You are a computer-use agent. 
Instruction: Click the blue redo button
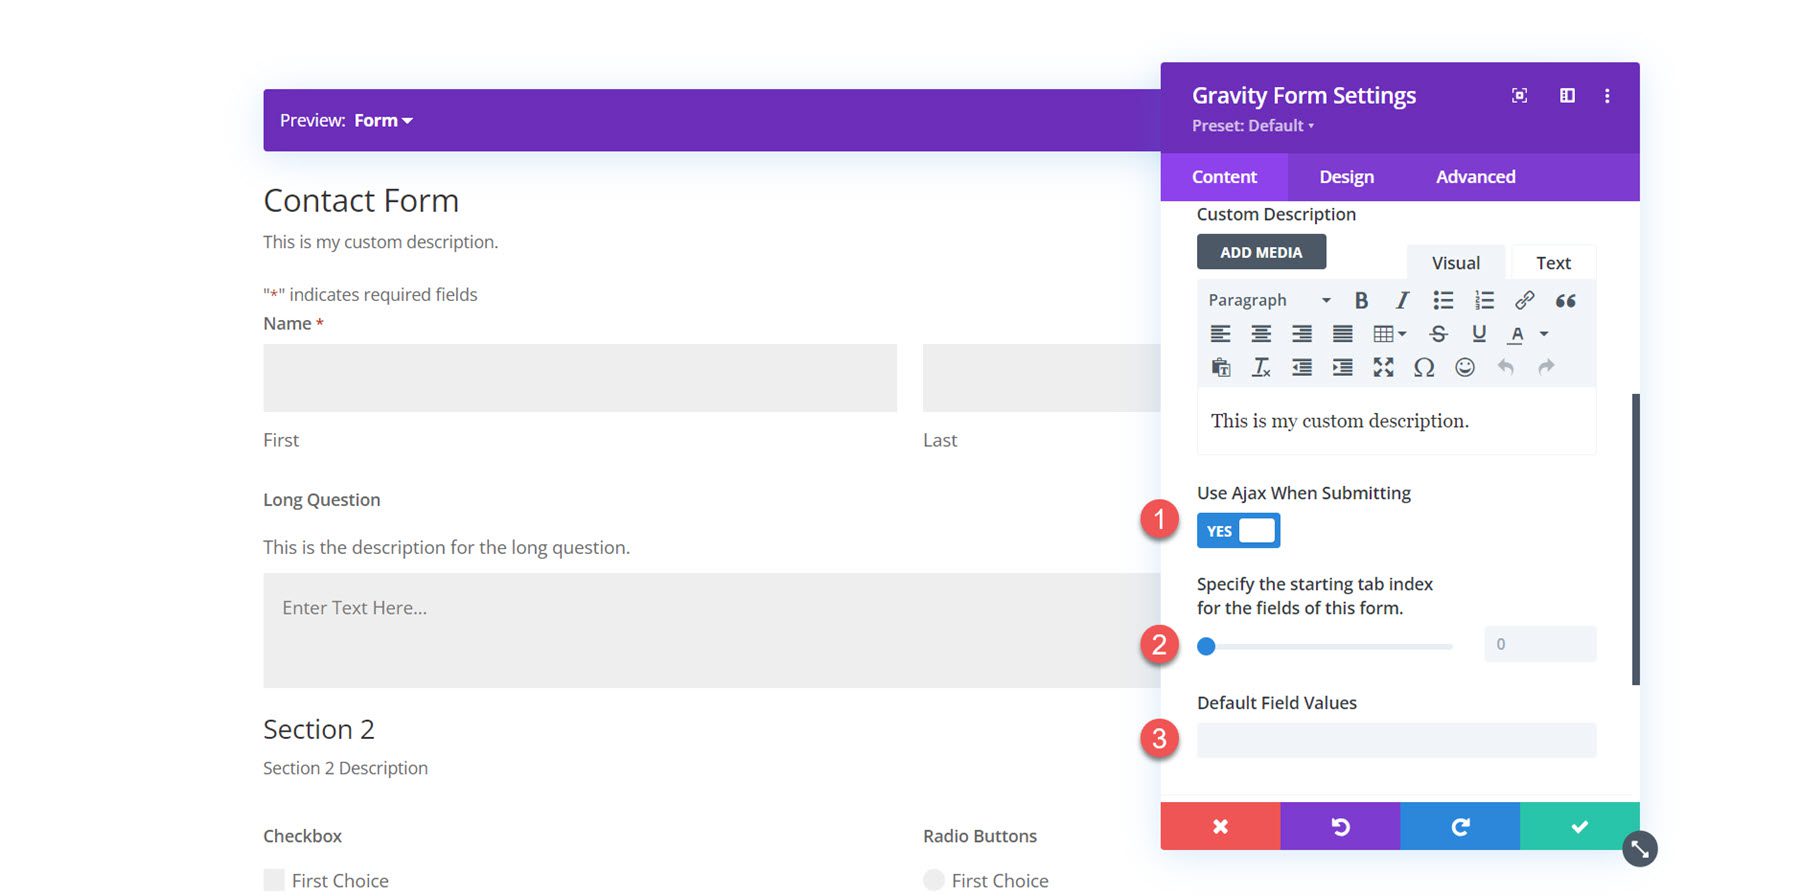(1460, 826)
